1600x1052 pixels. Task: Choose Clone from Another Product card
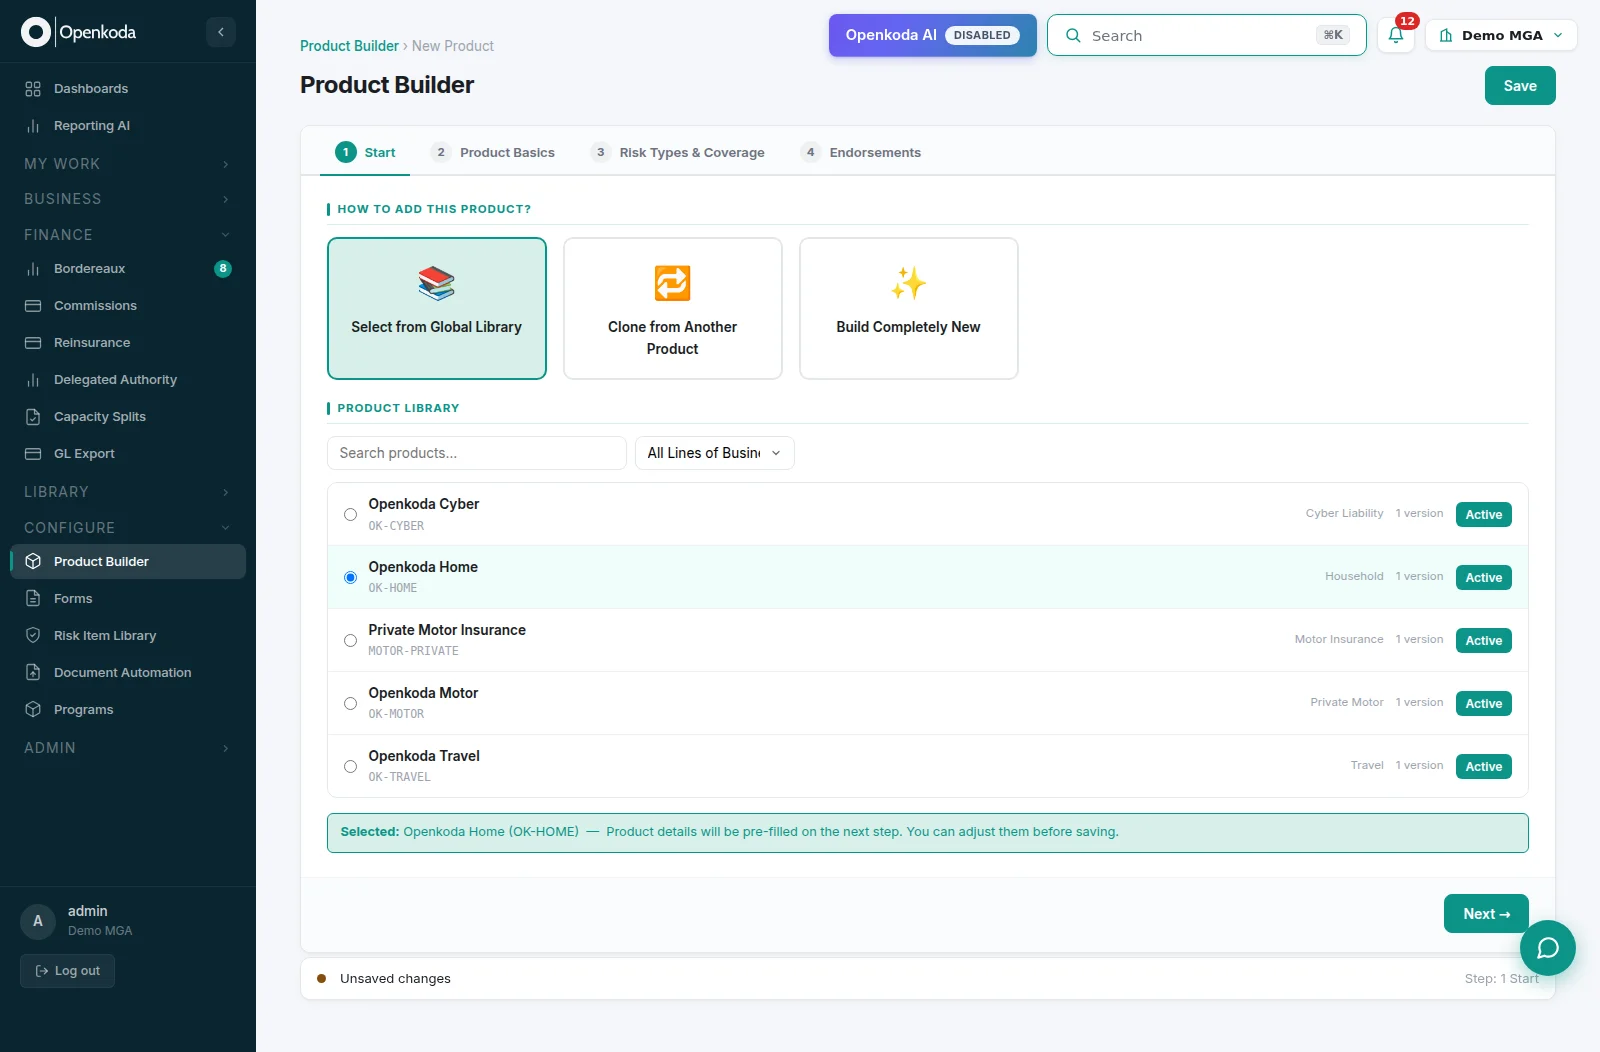coord(673,308)
